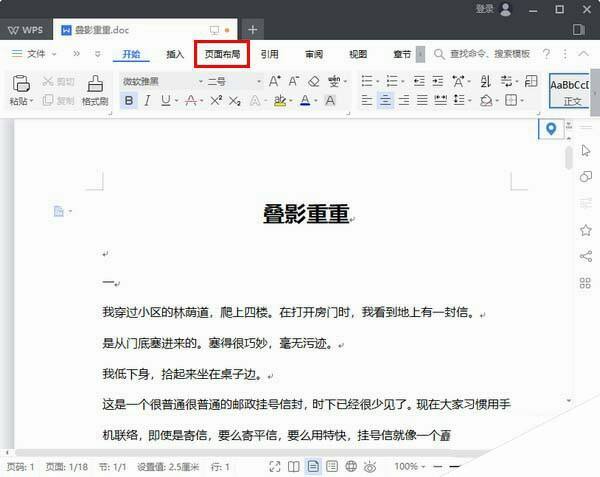Apply superscript X² formatting
600x477 pixels.
[x=216, y=101]
